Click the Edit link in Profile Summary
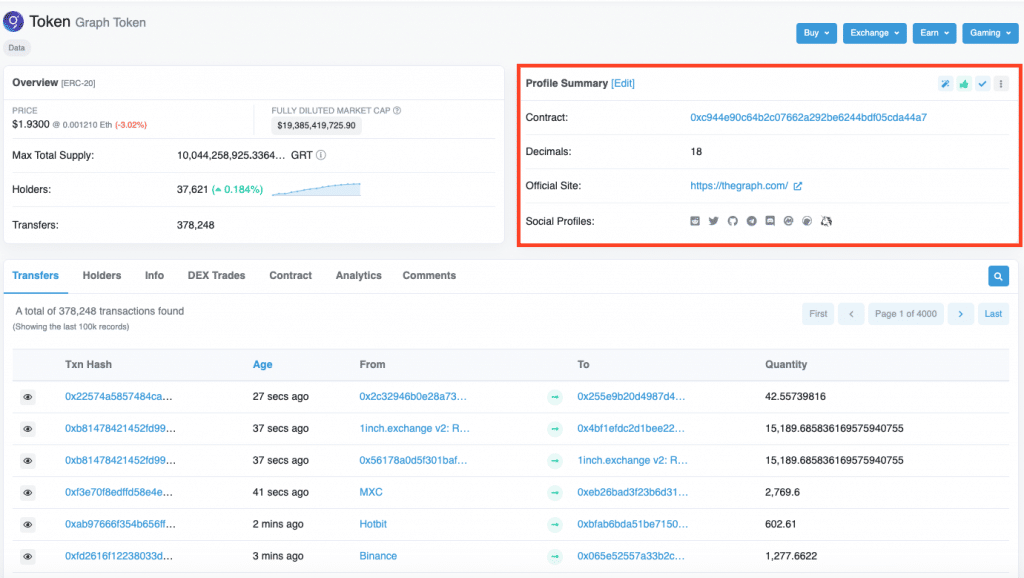The height and width of the screenshot is (578, 1024). [623, 84]
